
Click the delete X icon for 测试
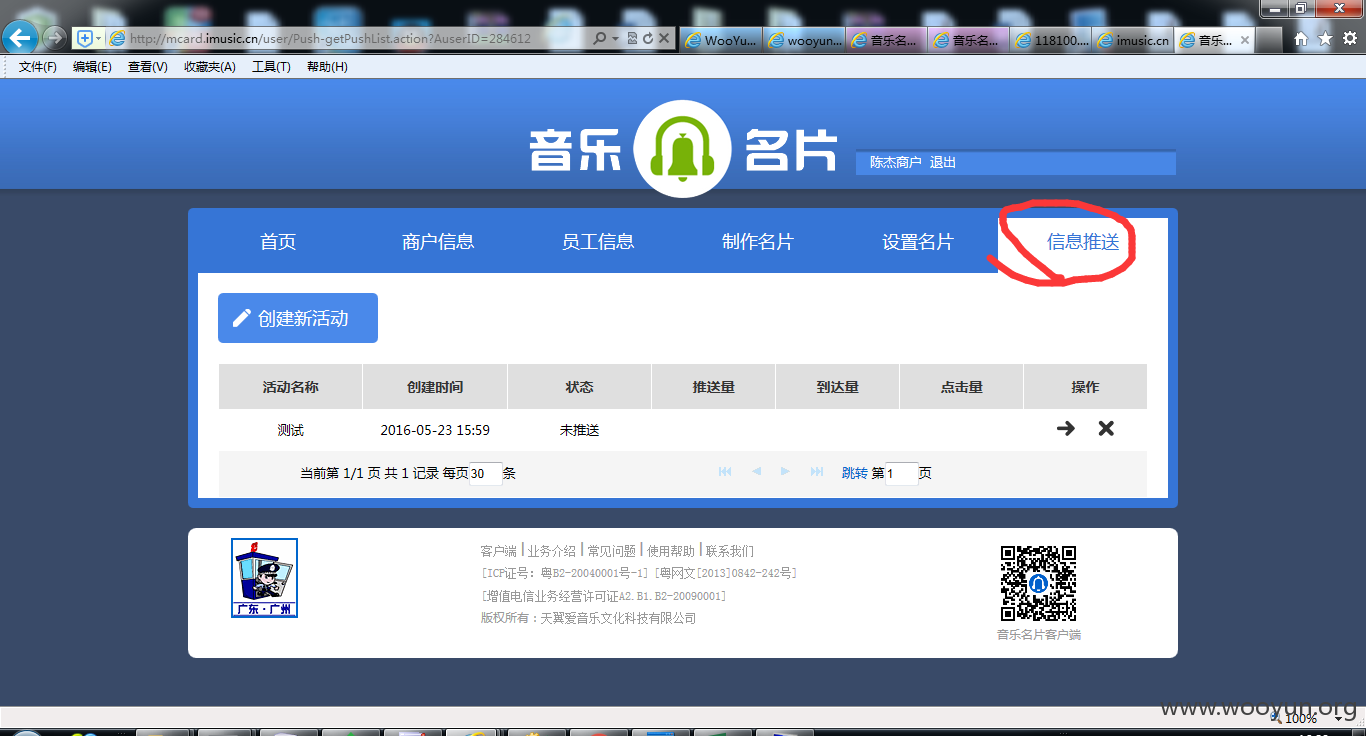(1106, 428)
